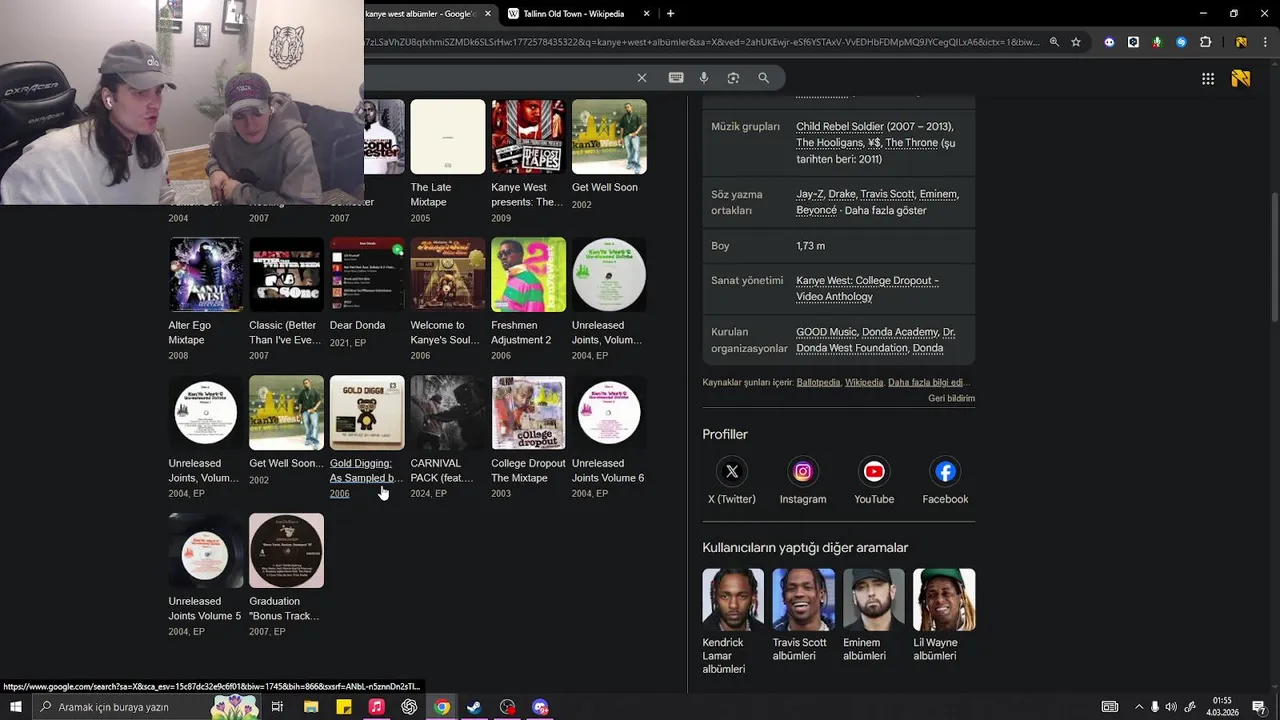This screenshot has width=1280, height=720.
Task: Open Kanye West: College Dropout Video Anthology
Action: pos(867,288)
